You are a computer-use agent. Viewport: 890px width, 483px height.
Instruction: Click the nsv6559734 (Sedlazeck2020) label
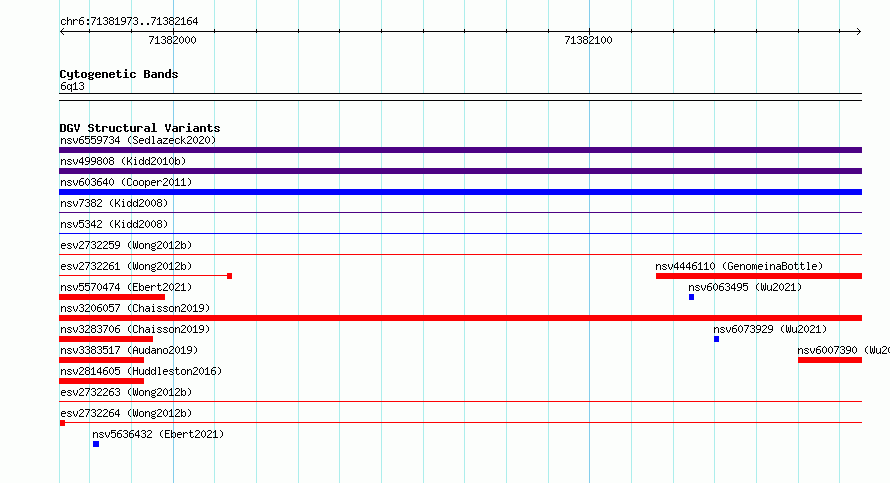tap(138, 140)
